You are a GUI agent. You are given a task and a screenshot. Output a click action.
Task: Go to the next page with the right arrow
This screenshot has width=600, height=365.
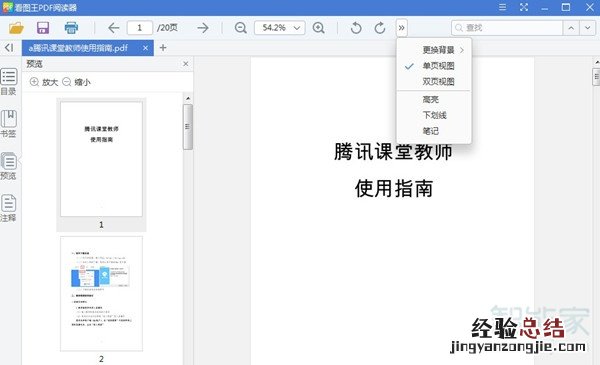(203, 28)
